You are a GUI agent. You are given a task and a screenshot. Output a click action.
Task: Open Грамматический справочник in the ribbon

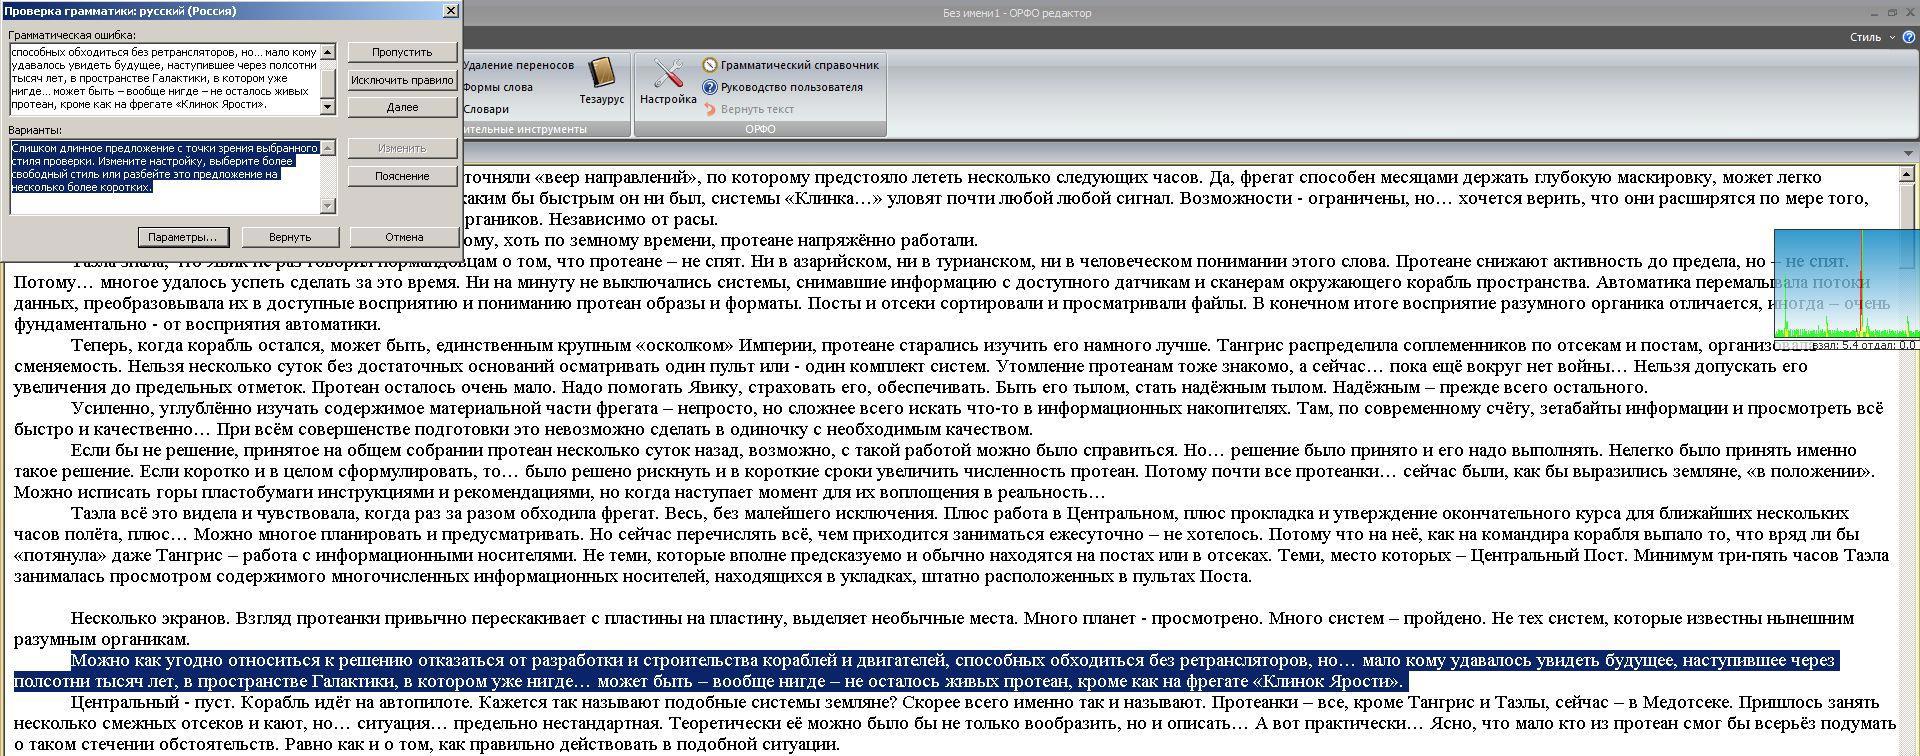(x=790, y=65)
